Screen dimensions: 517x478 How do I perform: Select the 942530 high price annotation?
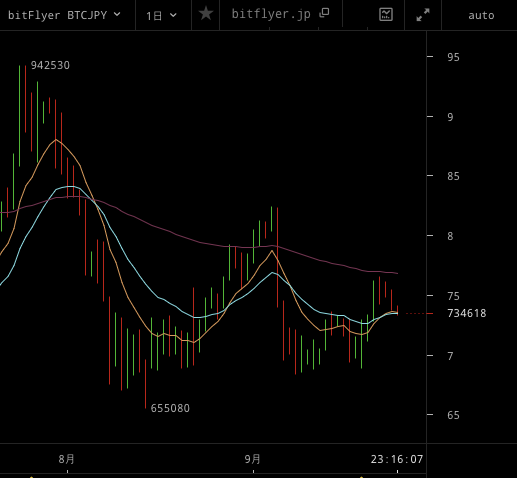click(50, 65)
